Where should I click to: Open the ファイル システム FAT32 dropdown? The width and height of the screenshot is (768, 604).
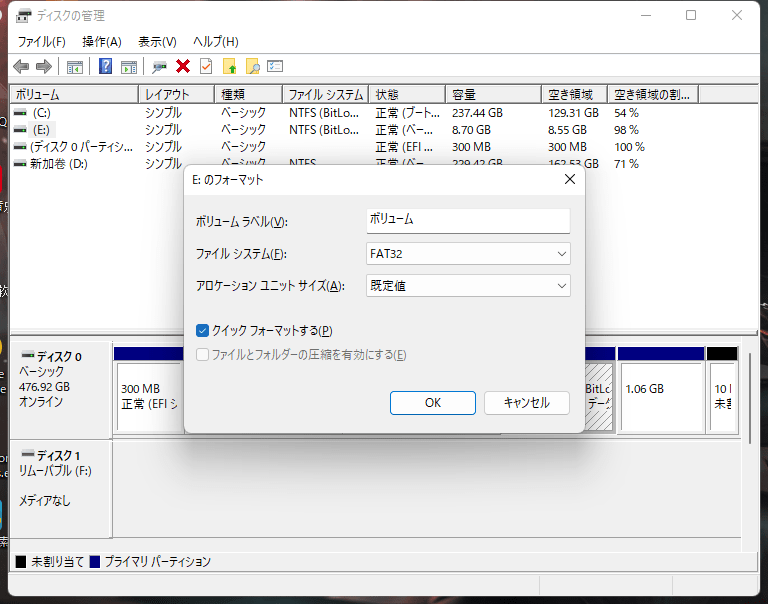pos(468,254)
